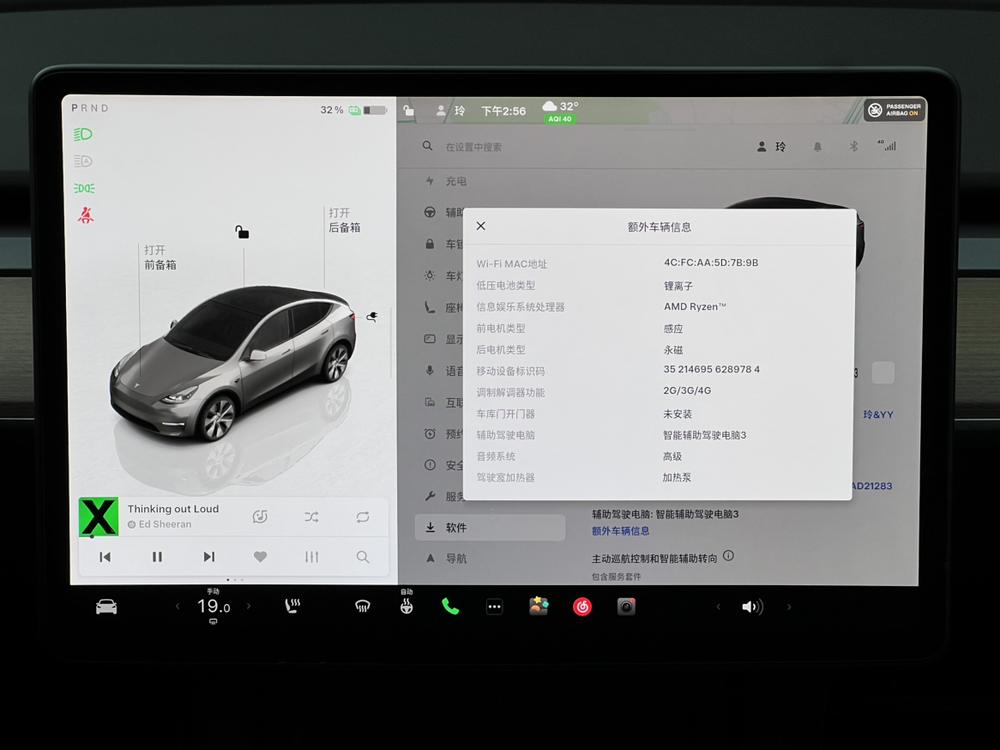Skip to next track
This screenshot has width=1000, height=750.
[x=209, y=557]
